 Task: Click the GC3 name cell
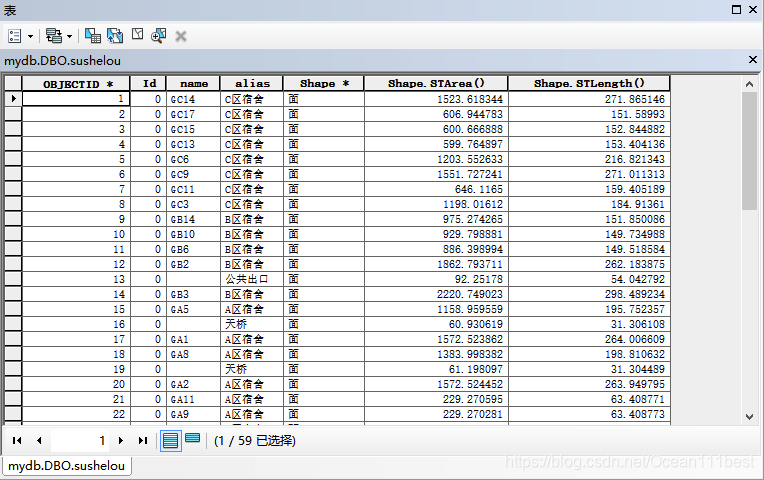tap(193, 205)
